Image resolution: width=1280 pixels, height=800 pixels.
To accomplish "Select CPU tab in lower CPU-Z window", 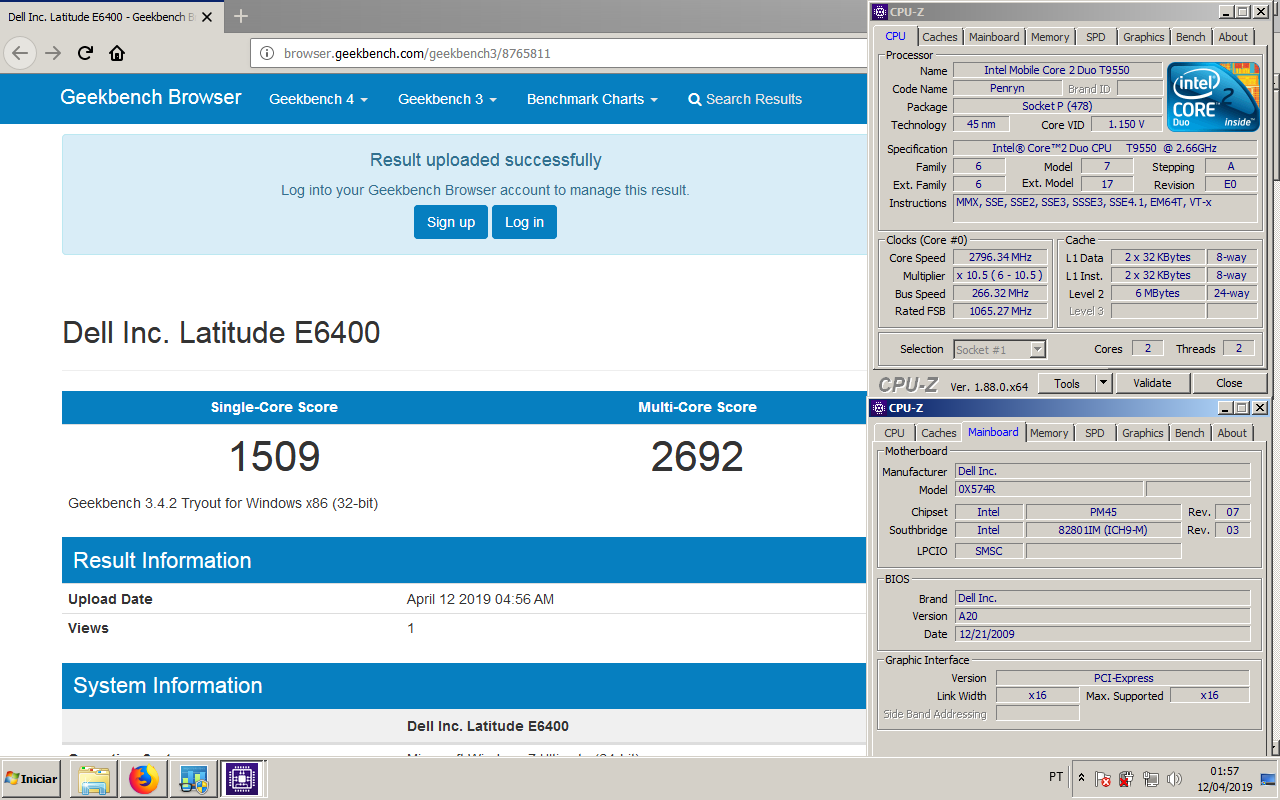I will (x=894, y=433).
